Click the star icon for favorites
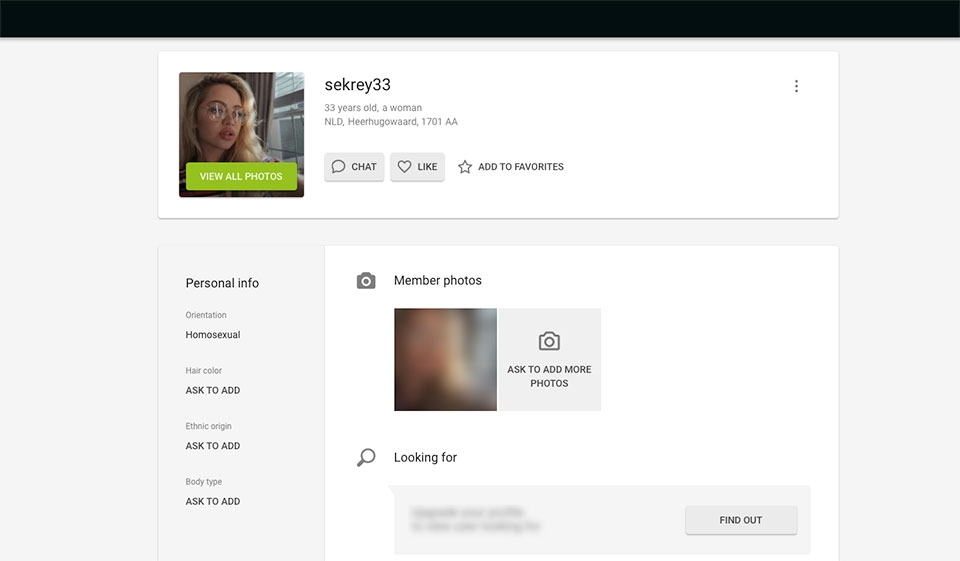Screen dimensions: 960x561 click(465, 167)
